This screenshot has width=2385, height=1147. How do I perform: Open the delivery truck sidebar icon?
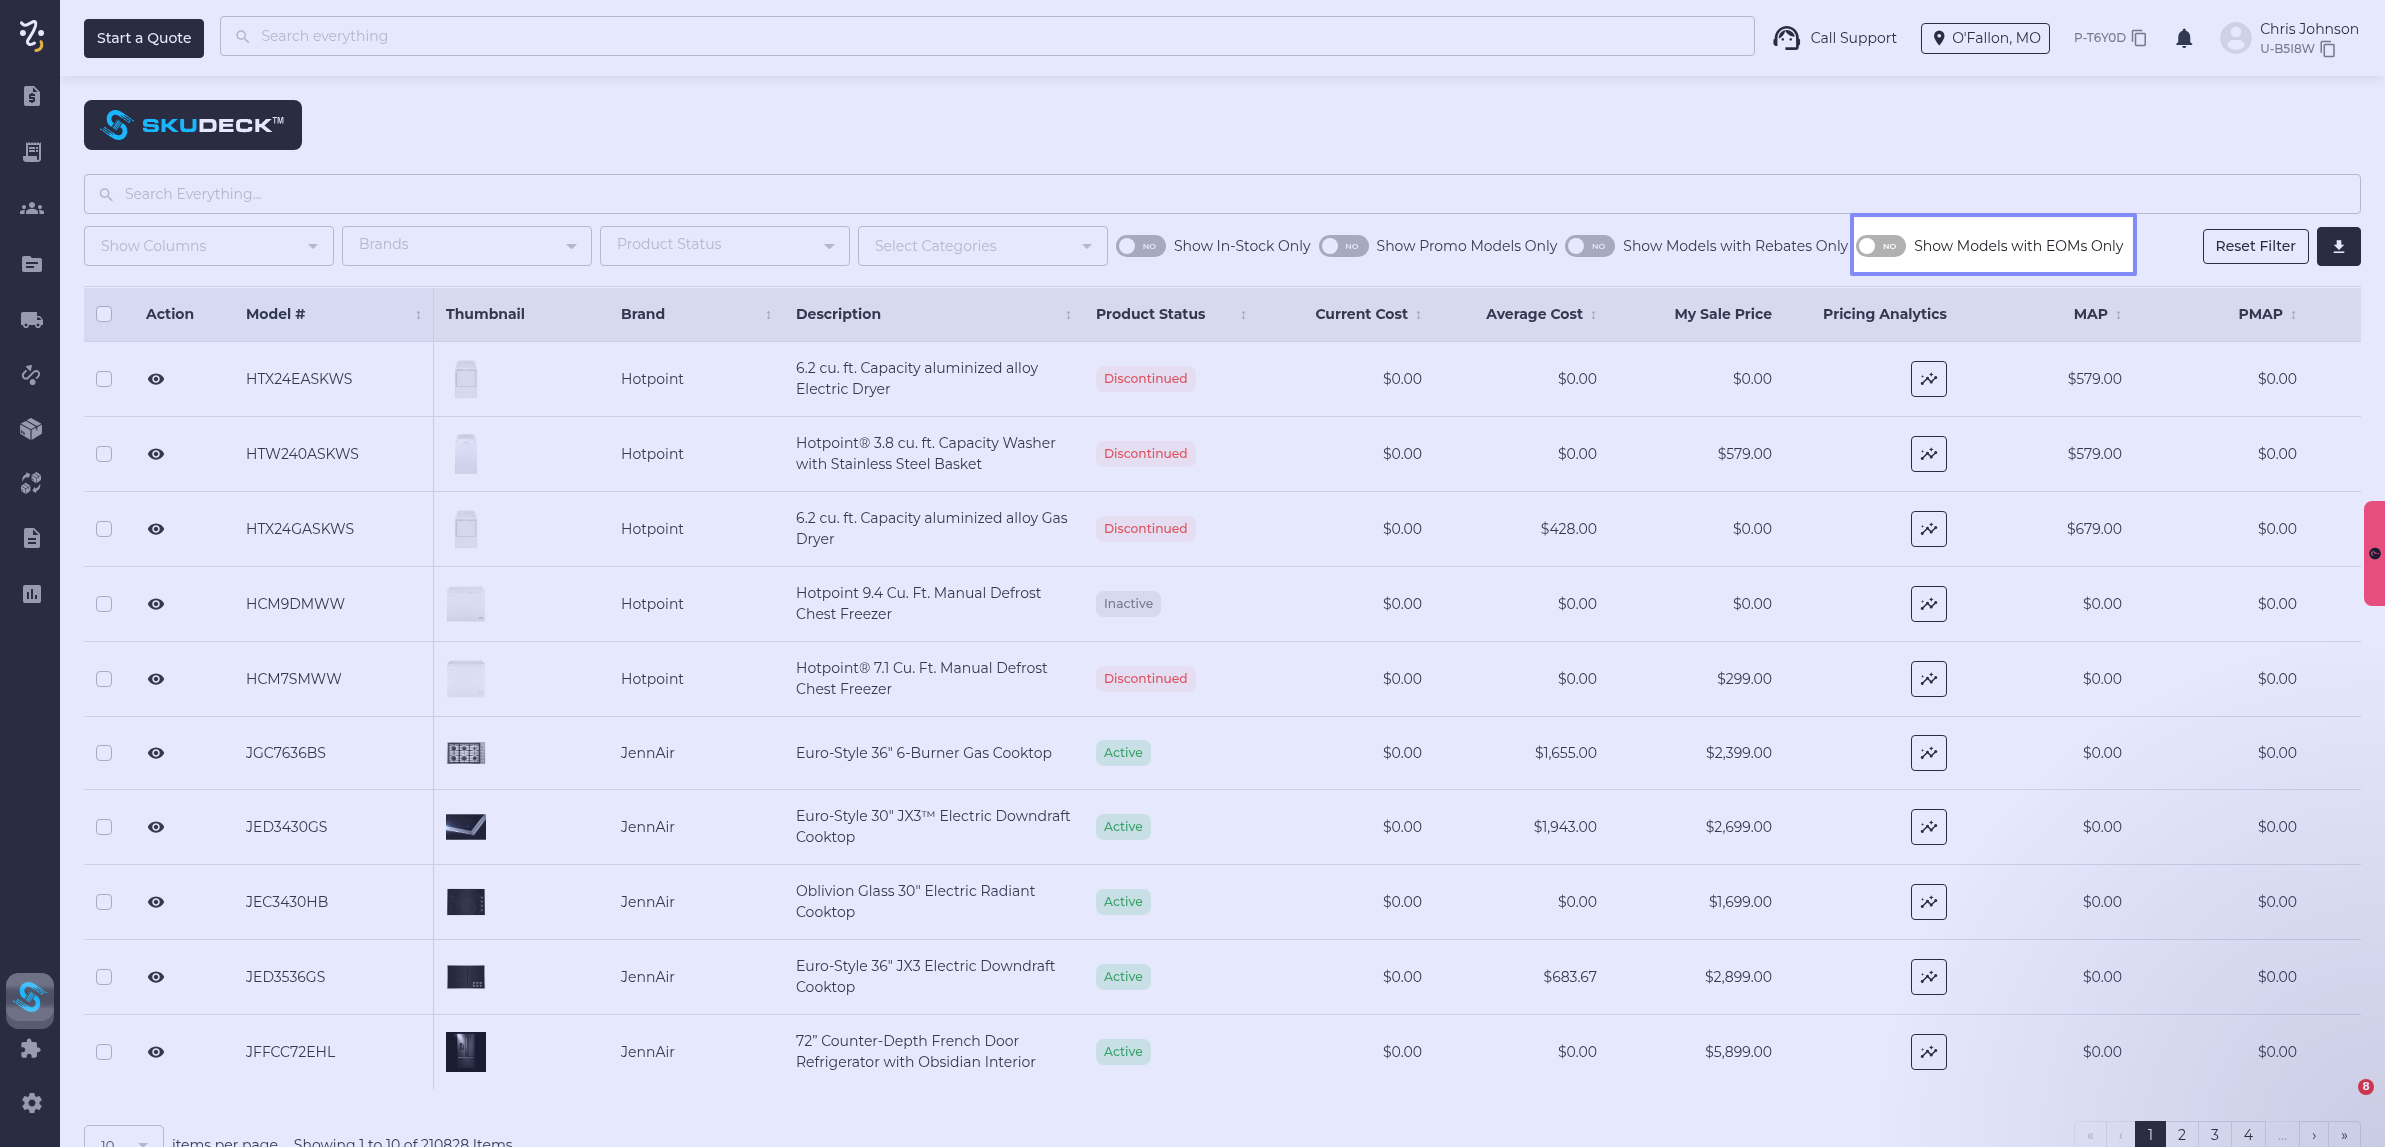pyautogui.click(x=31, y=320)
